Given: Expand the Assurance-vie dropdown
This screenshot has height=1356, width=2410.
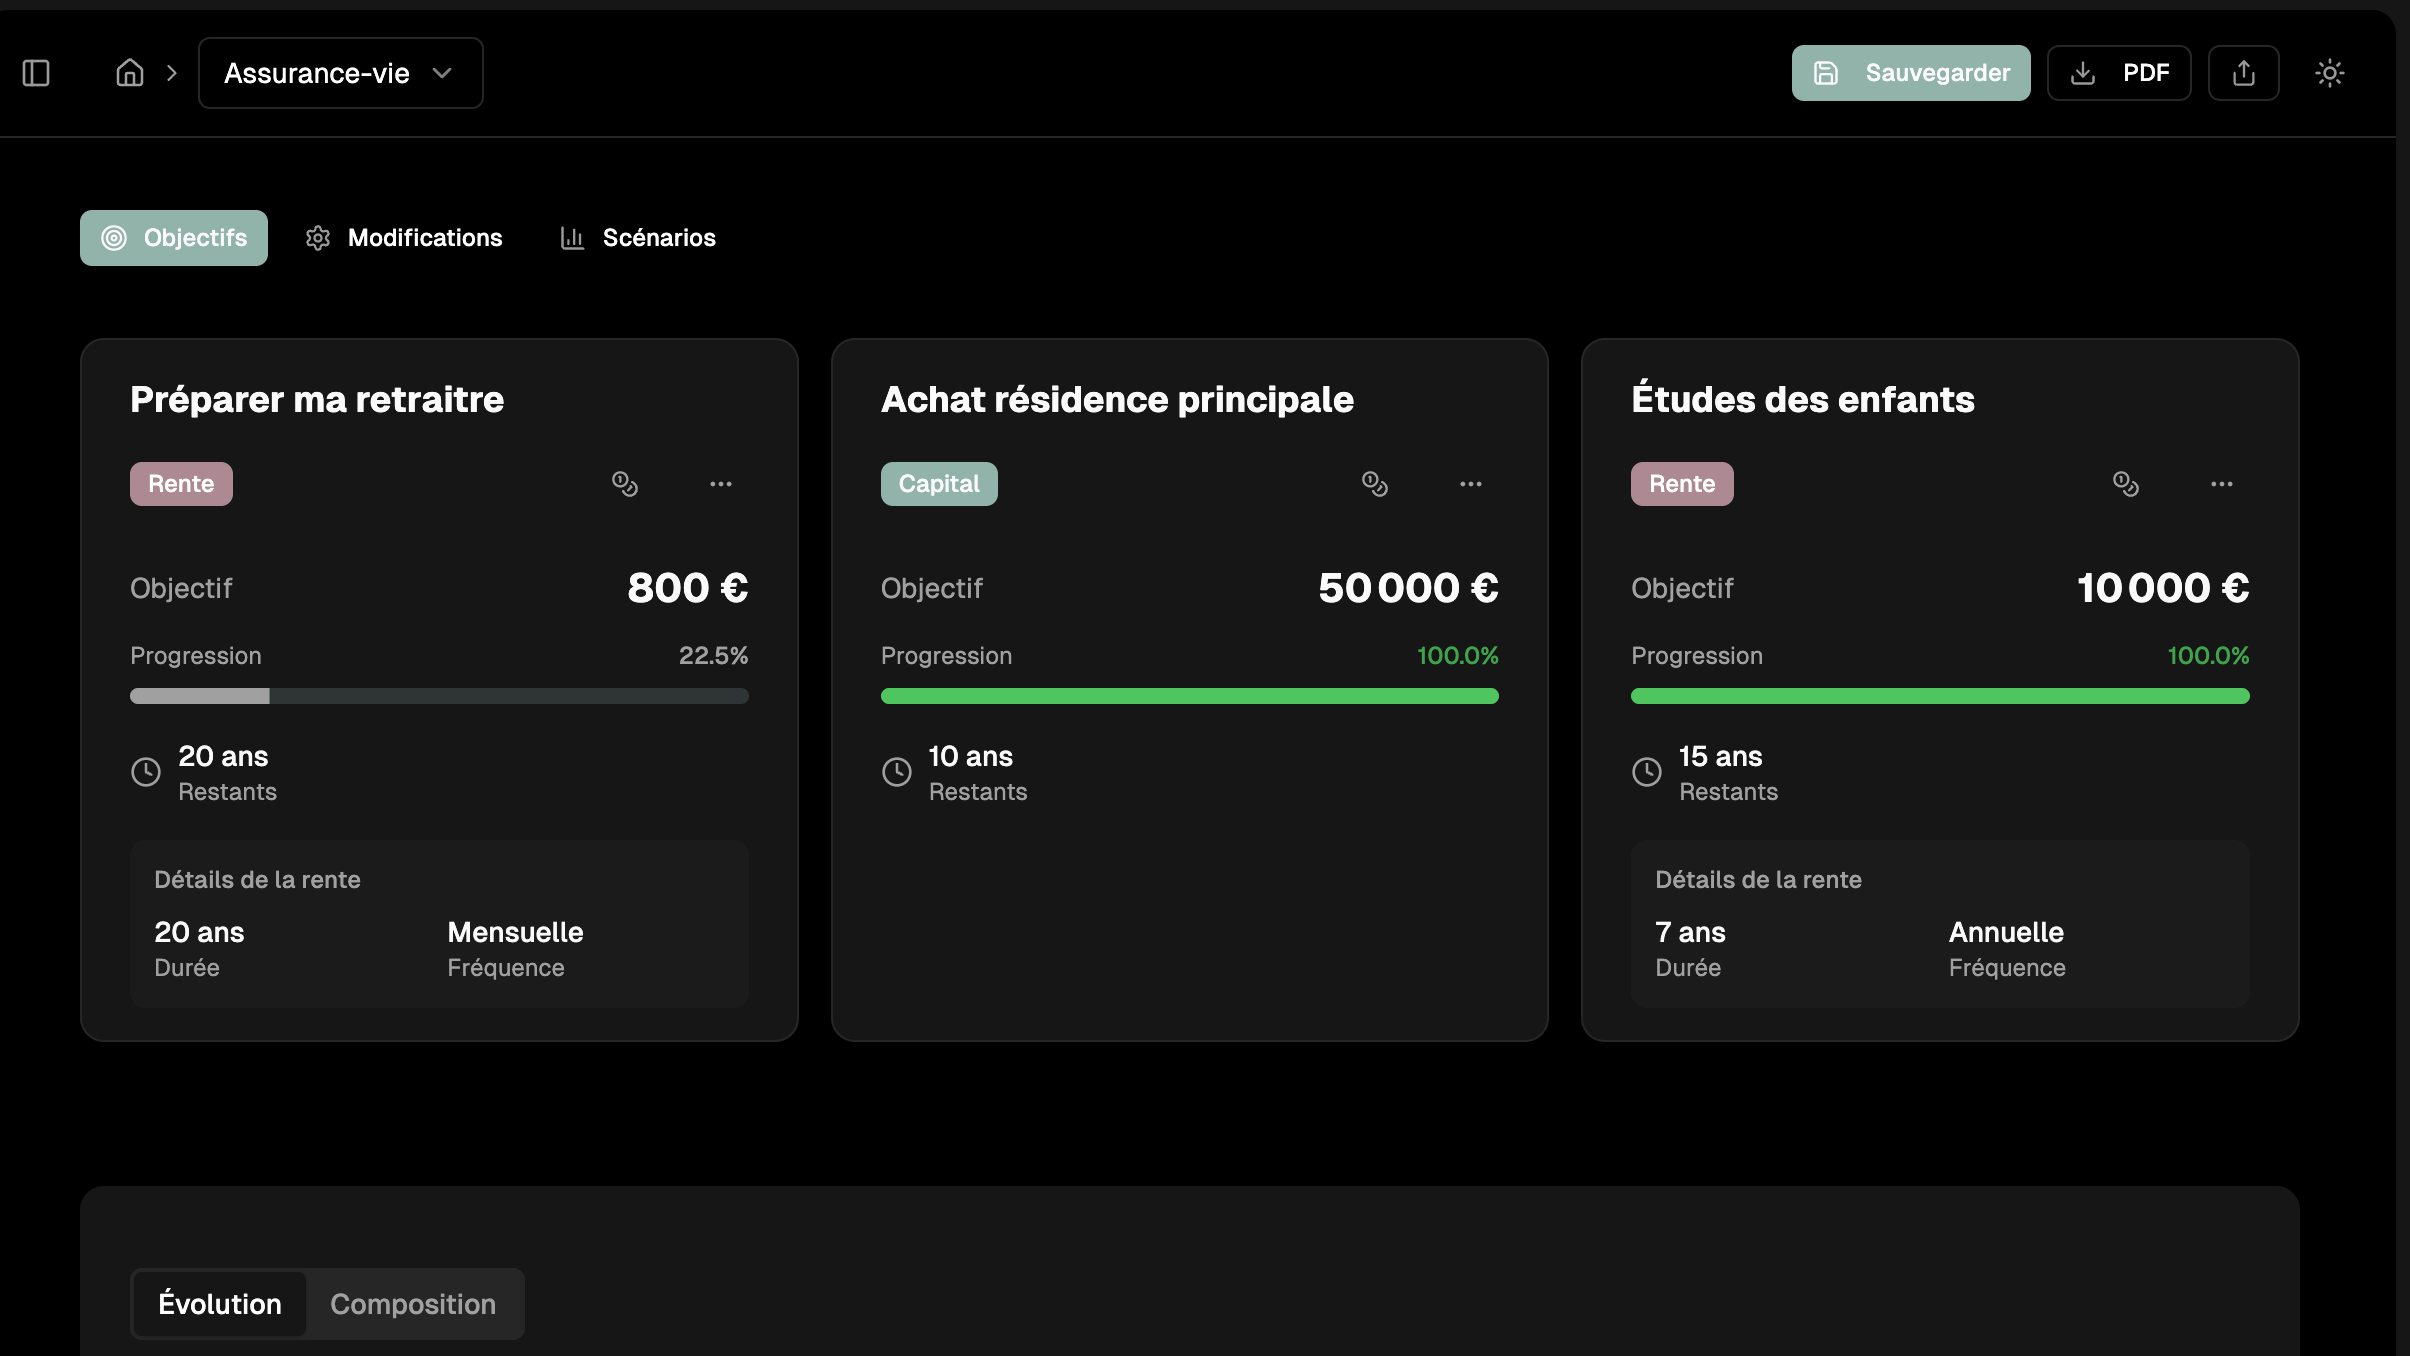Looking at the screenshot, I should 340,73.
